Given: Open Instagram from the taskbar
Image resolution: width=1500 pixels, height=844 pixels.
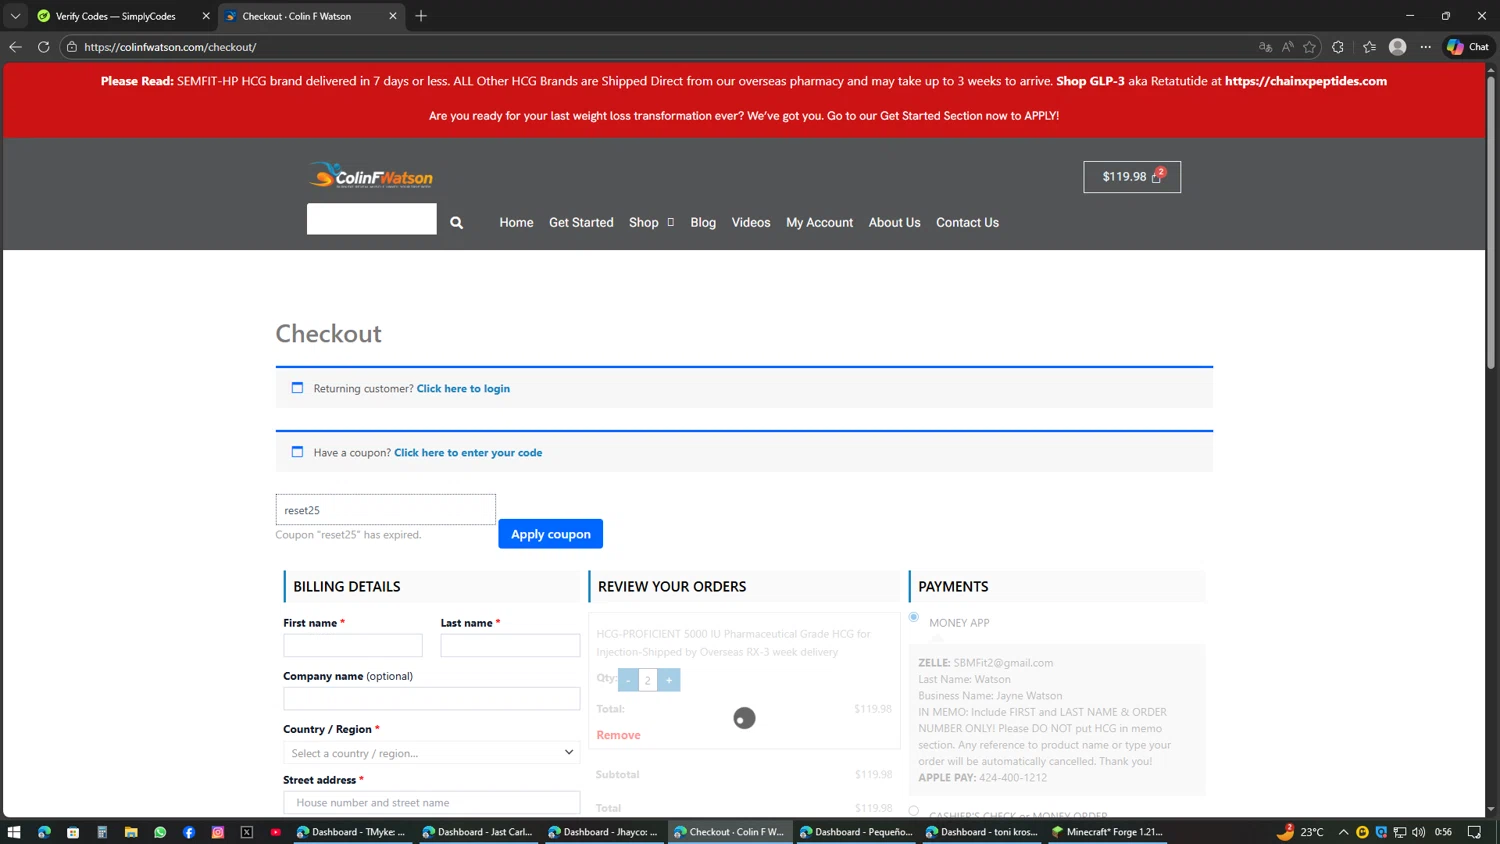Looking at the screenshot, I should pos(218,832).
